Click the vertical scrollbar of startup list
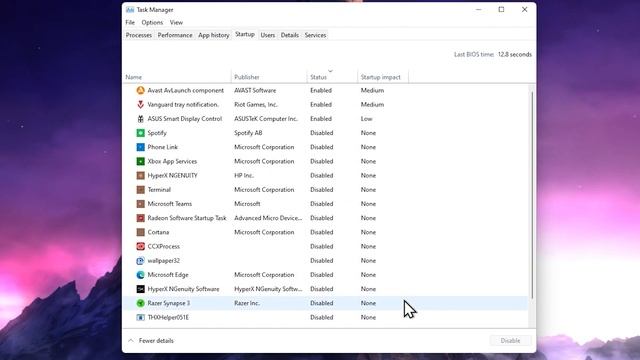 (x=532, y=195)
